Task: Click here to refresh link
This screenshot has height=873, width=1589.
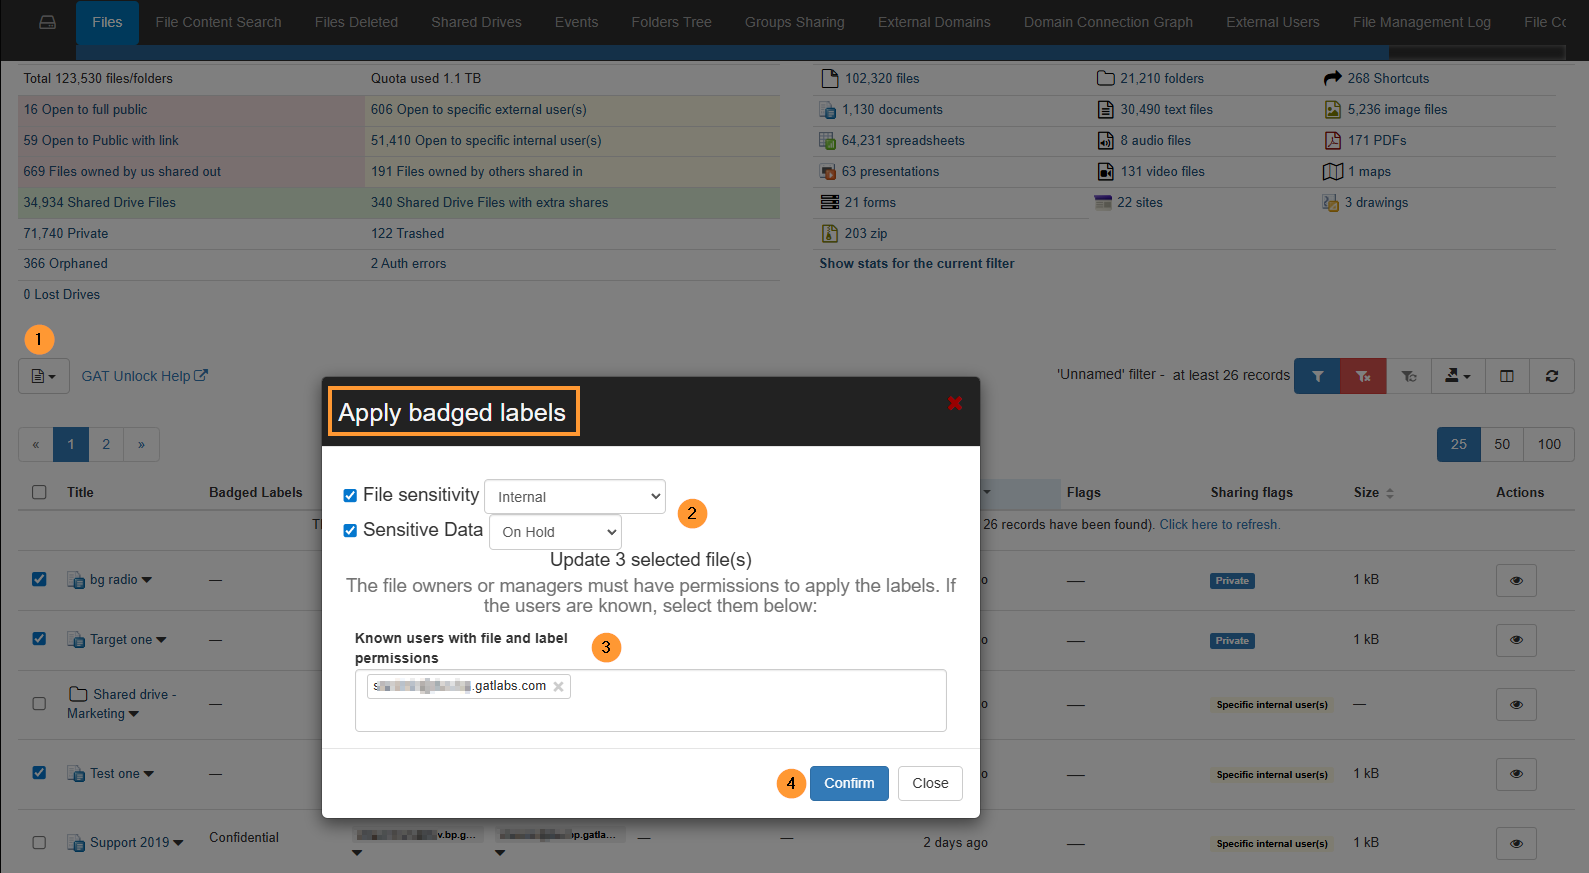Action: 1219,524
